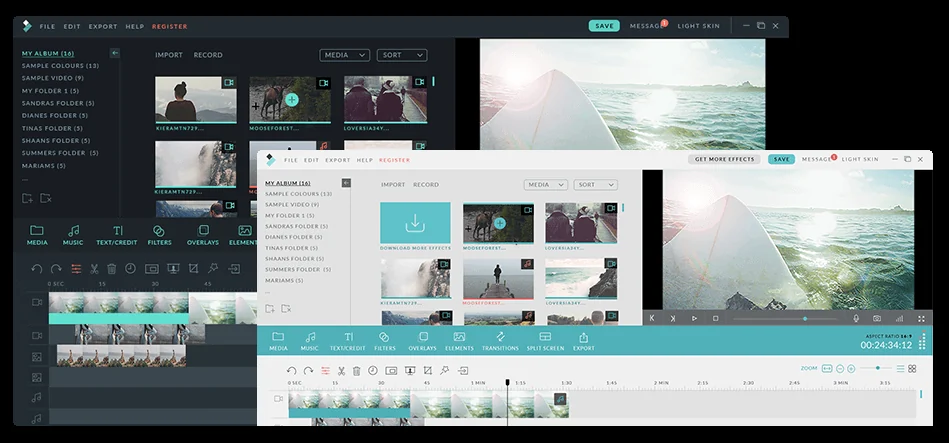Expand the Media dropdown in light window
The width and height of the screenshot is (949, 443).
coord(545,185)
